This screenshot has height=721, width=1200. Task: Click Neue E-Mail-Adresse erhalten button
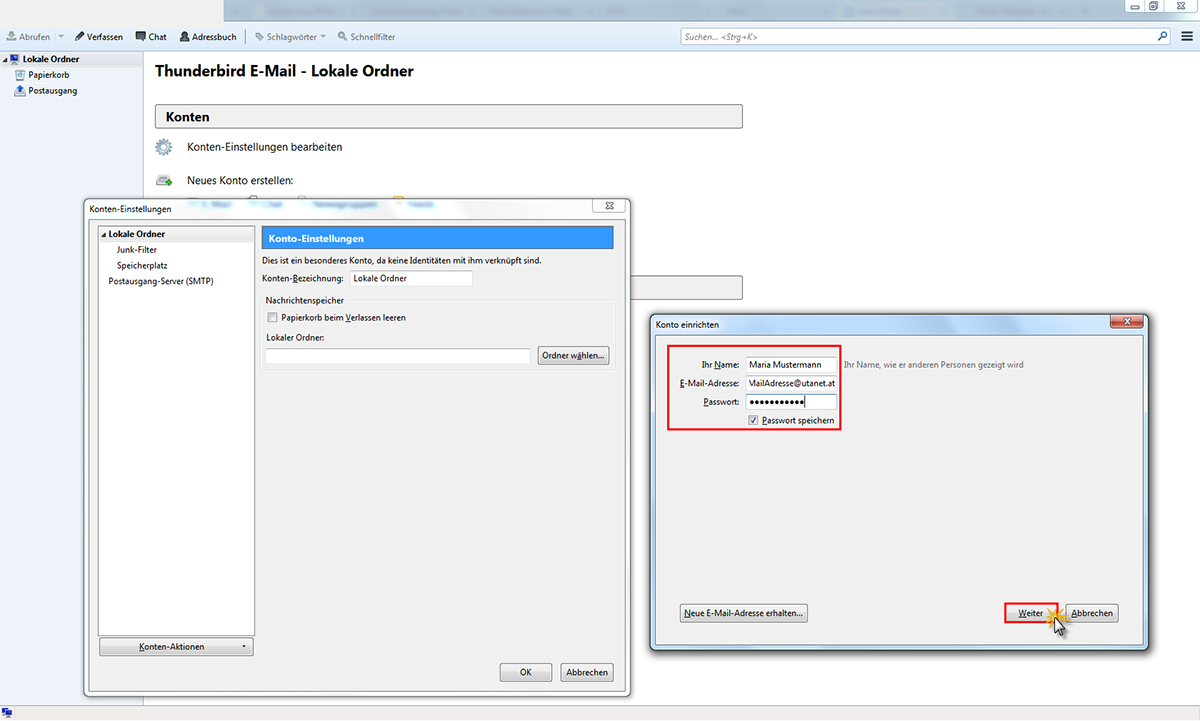(x=743, y=613)
